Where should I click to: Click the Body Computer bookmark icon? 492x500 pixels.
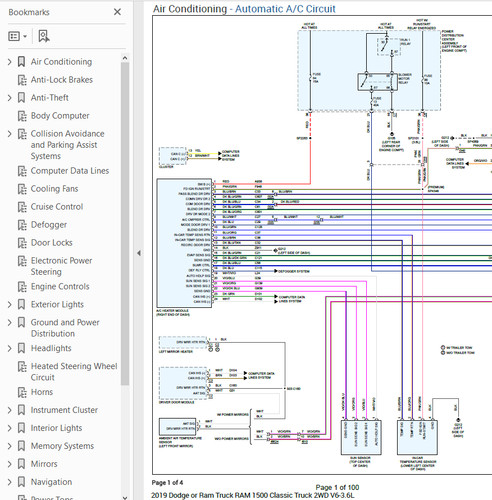pyautogui.click(x=22, y=116)
